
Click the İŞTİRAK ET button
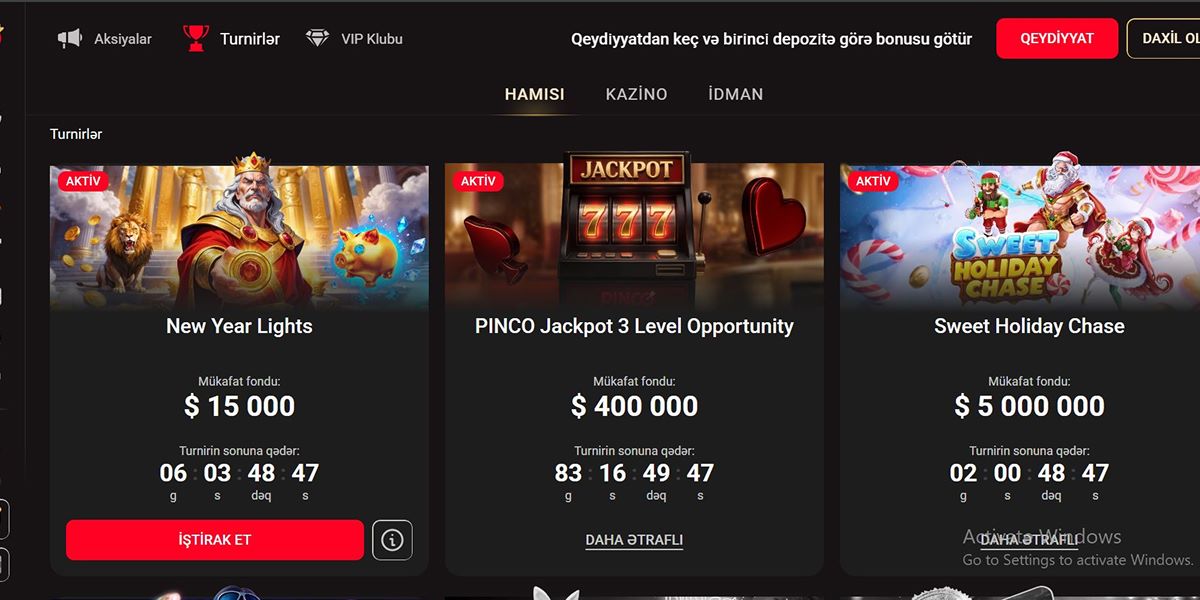coord(215,540)
